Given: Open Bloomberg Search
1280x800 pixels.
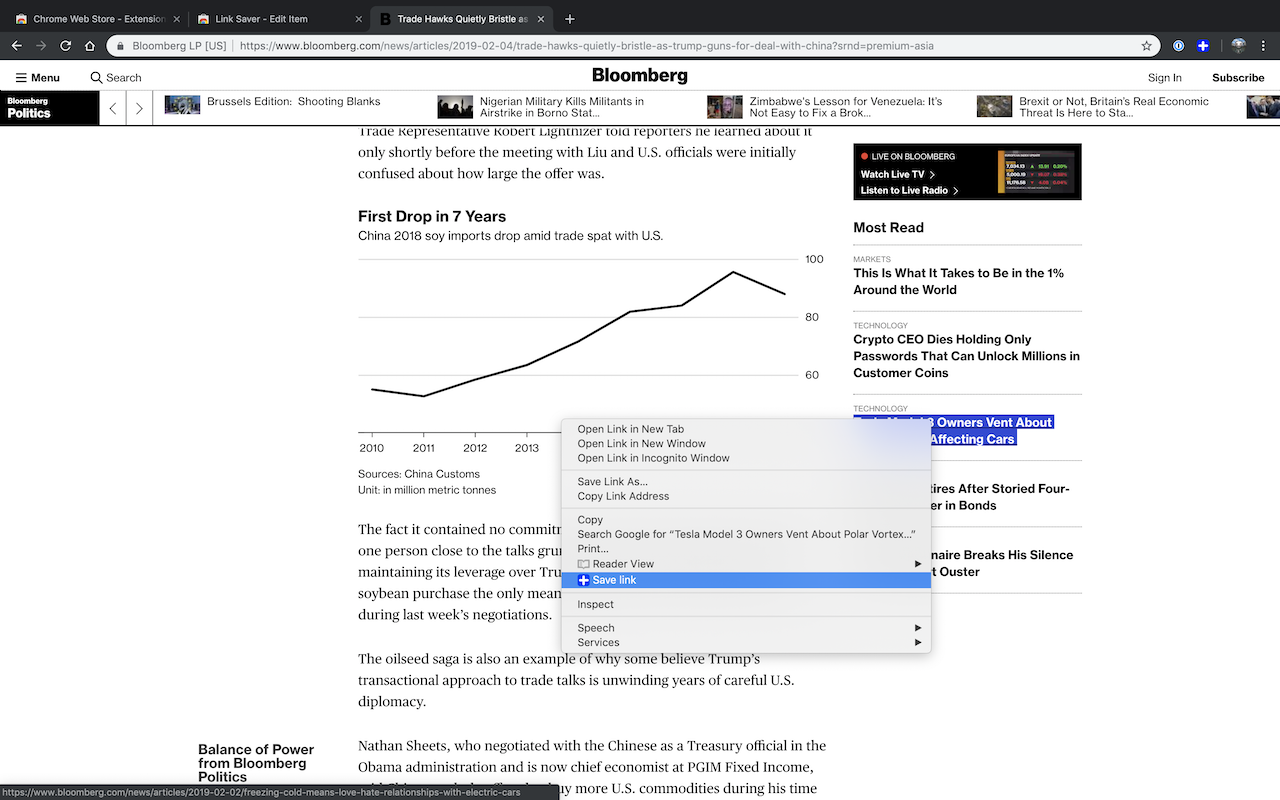Looking at the screenshot, I should (x=116, y=77).
